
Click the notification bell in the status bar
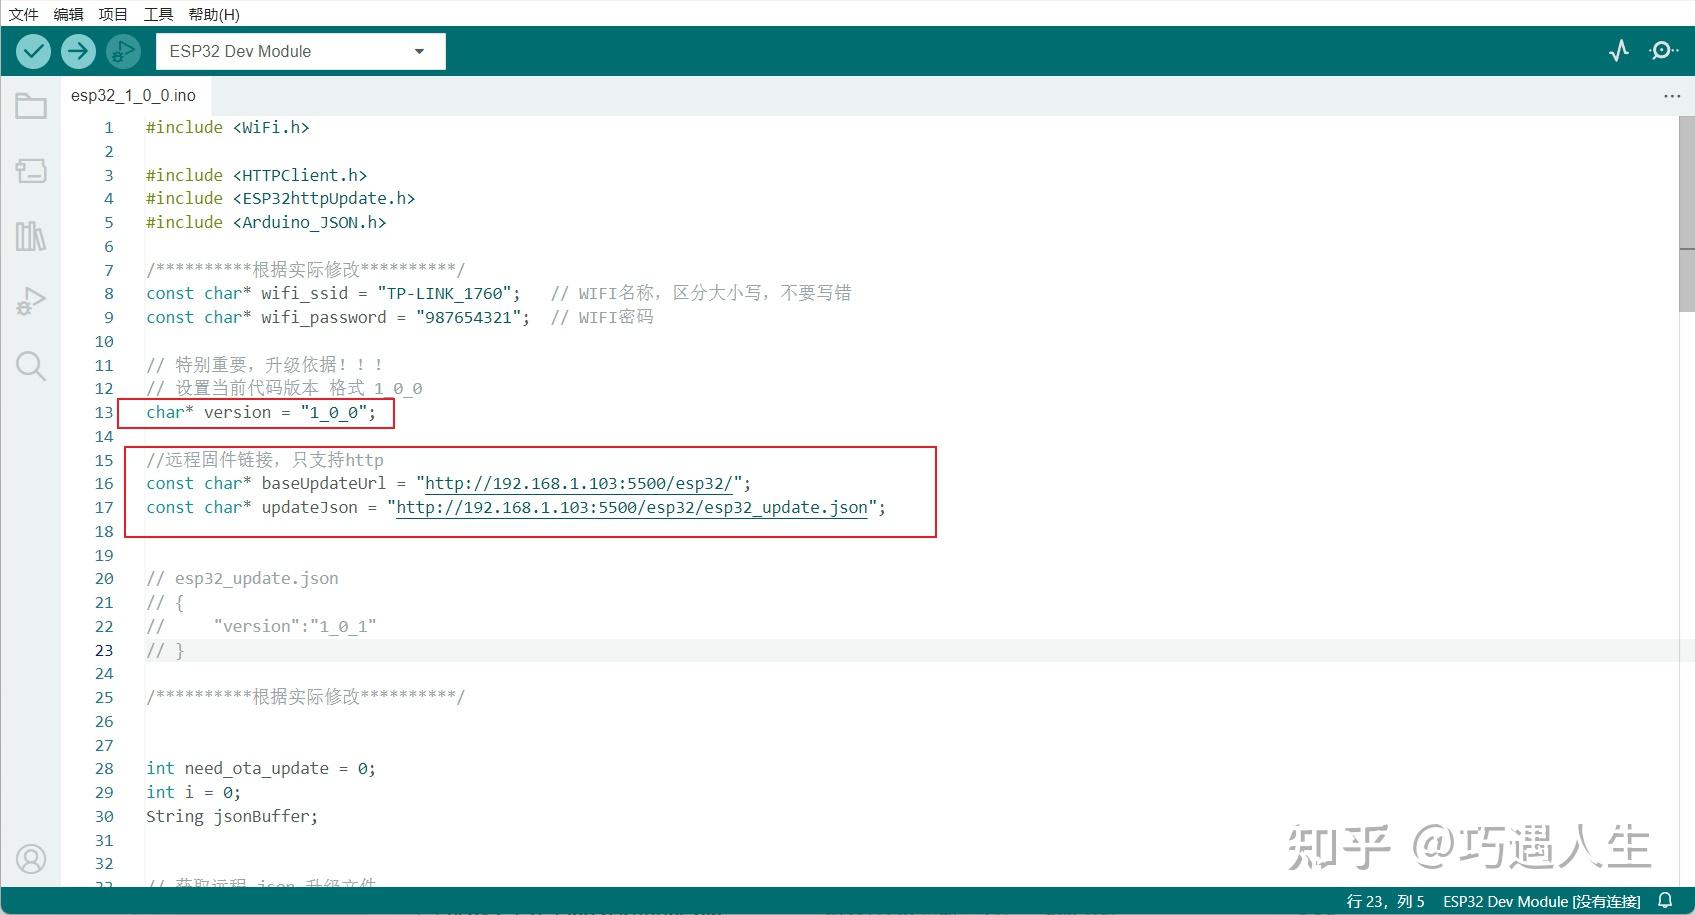tap(1667, 901)
